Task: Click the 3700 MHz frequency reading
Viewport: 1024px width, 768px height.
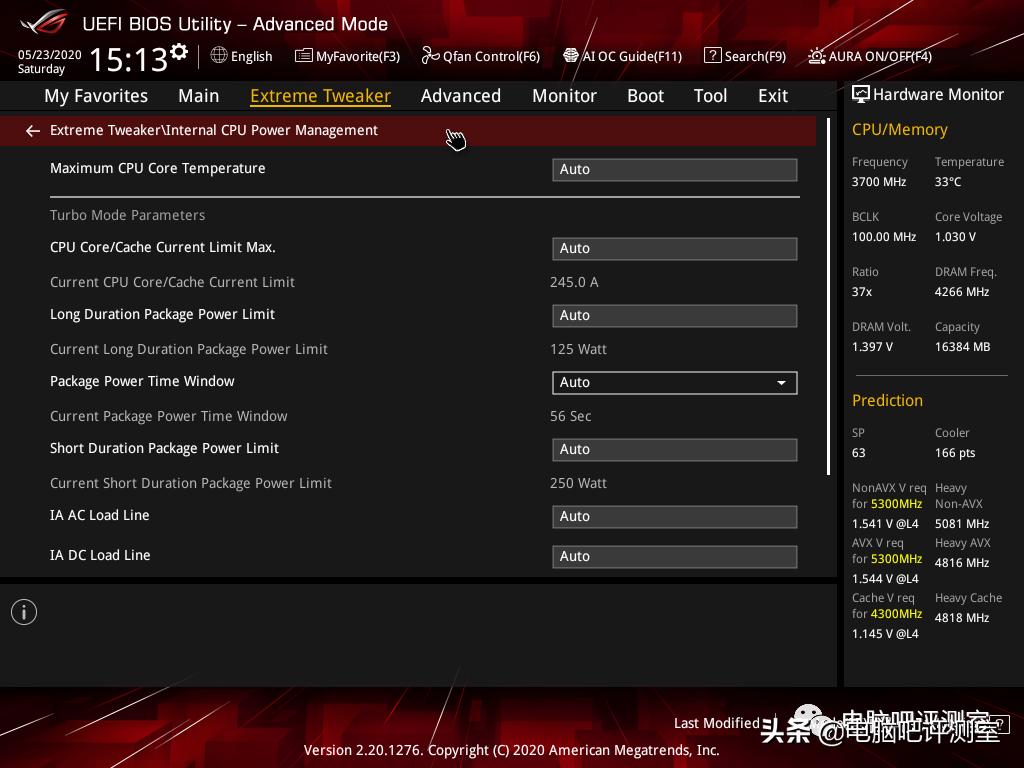Action: tap(878, 182)
